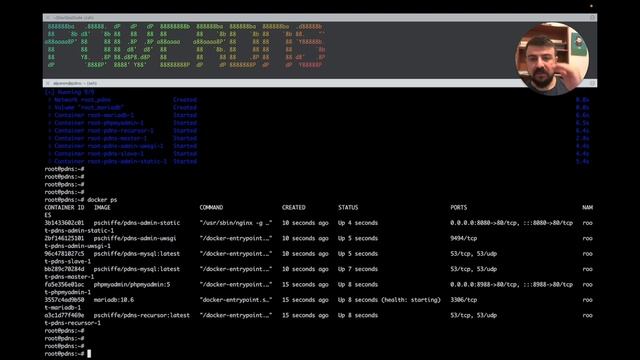
Task: Select container ID bb289c70284d
Action: (x=64, y=269)
